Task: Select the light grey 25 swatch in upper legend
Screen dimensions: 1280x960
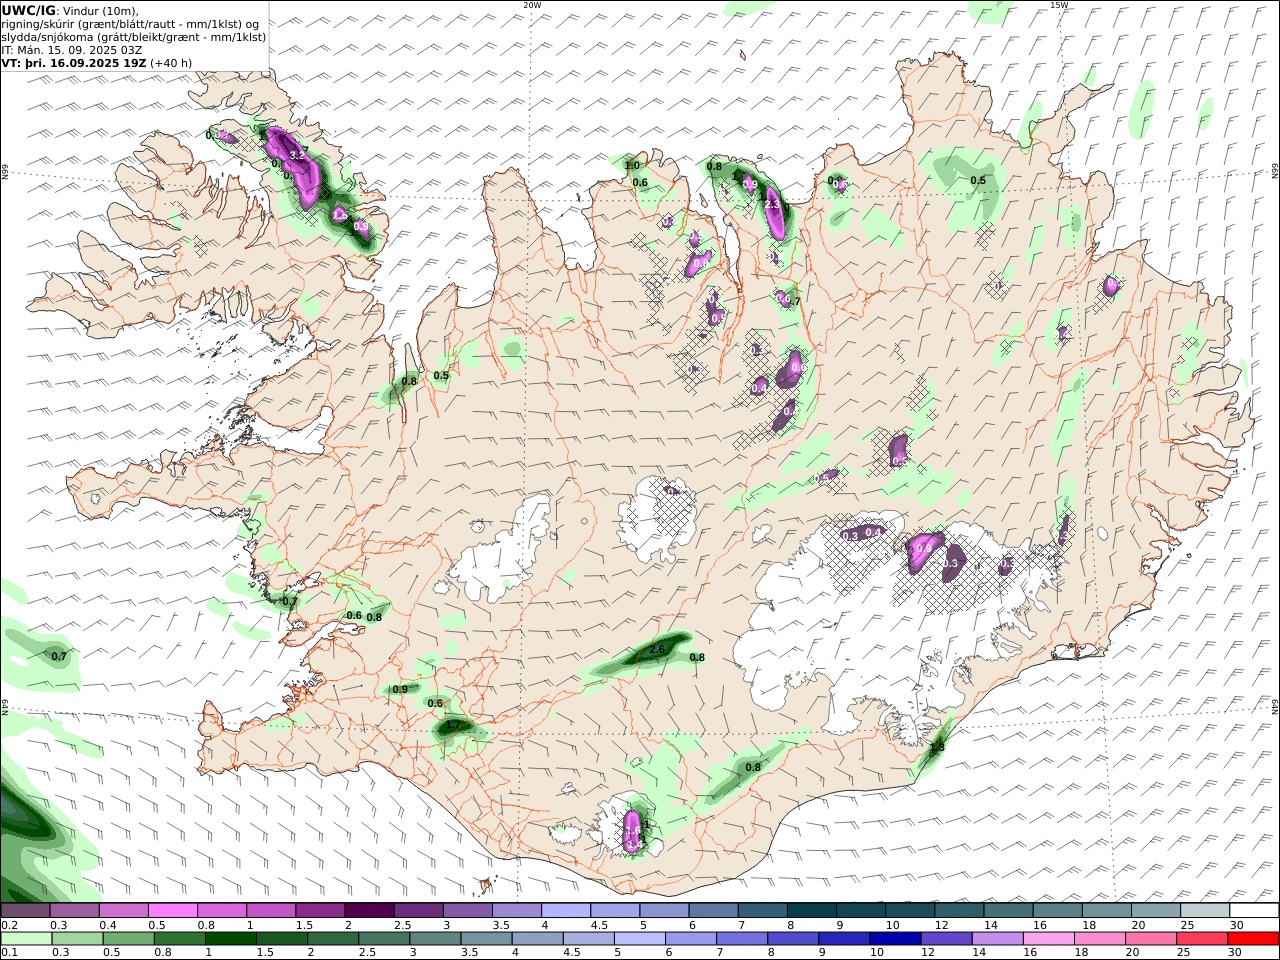Action: [1205, 911]
